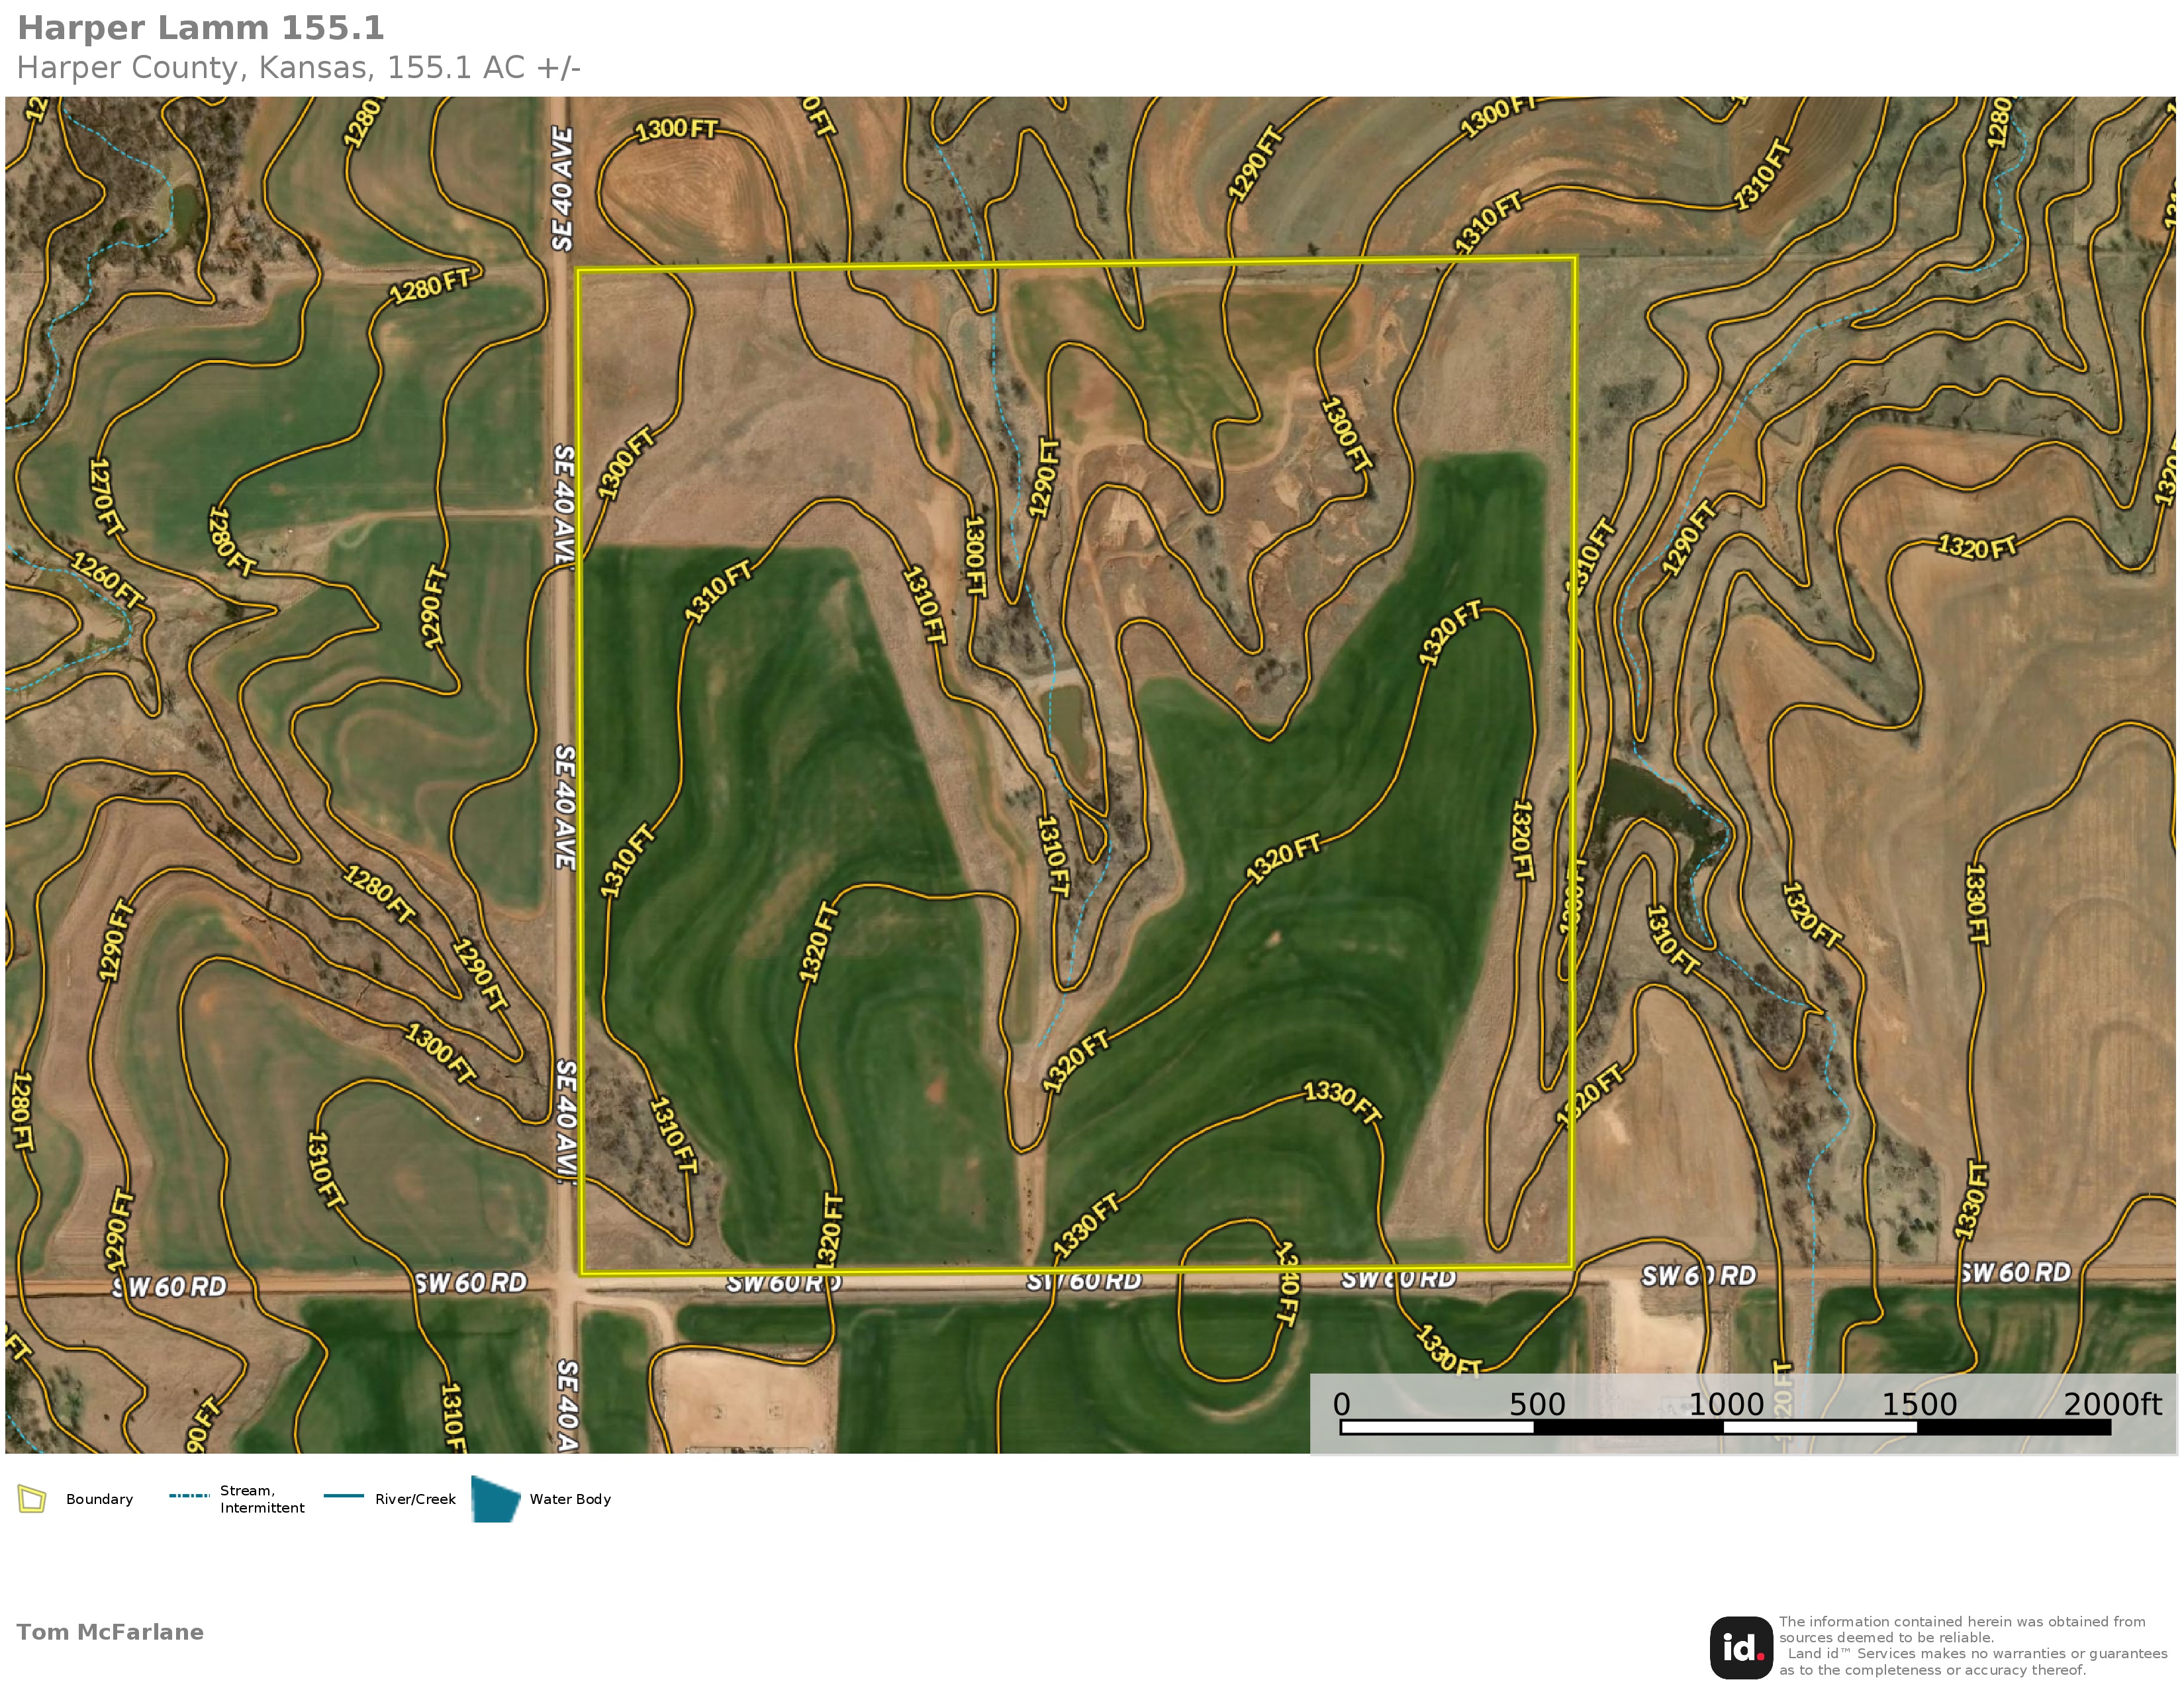
Task: Click the Harper Lamm 155.1 title
Action: [201, 28]
